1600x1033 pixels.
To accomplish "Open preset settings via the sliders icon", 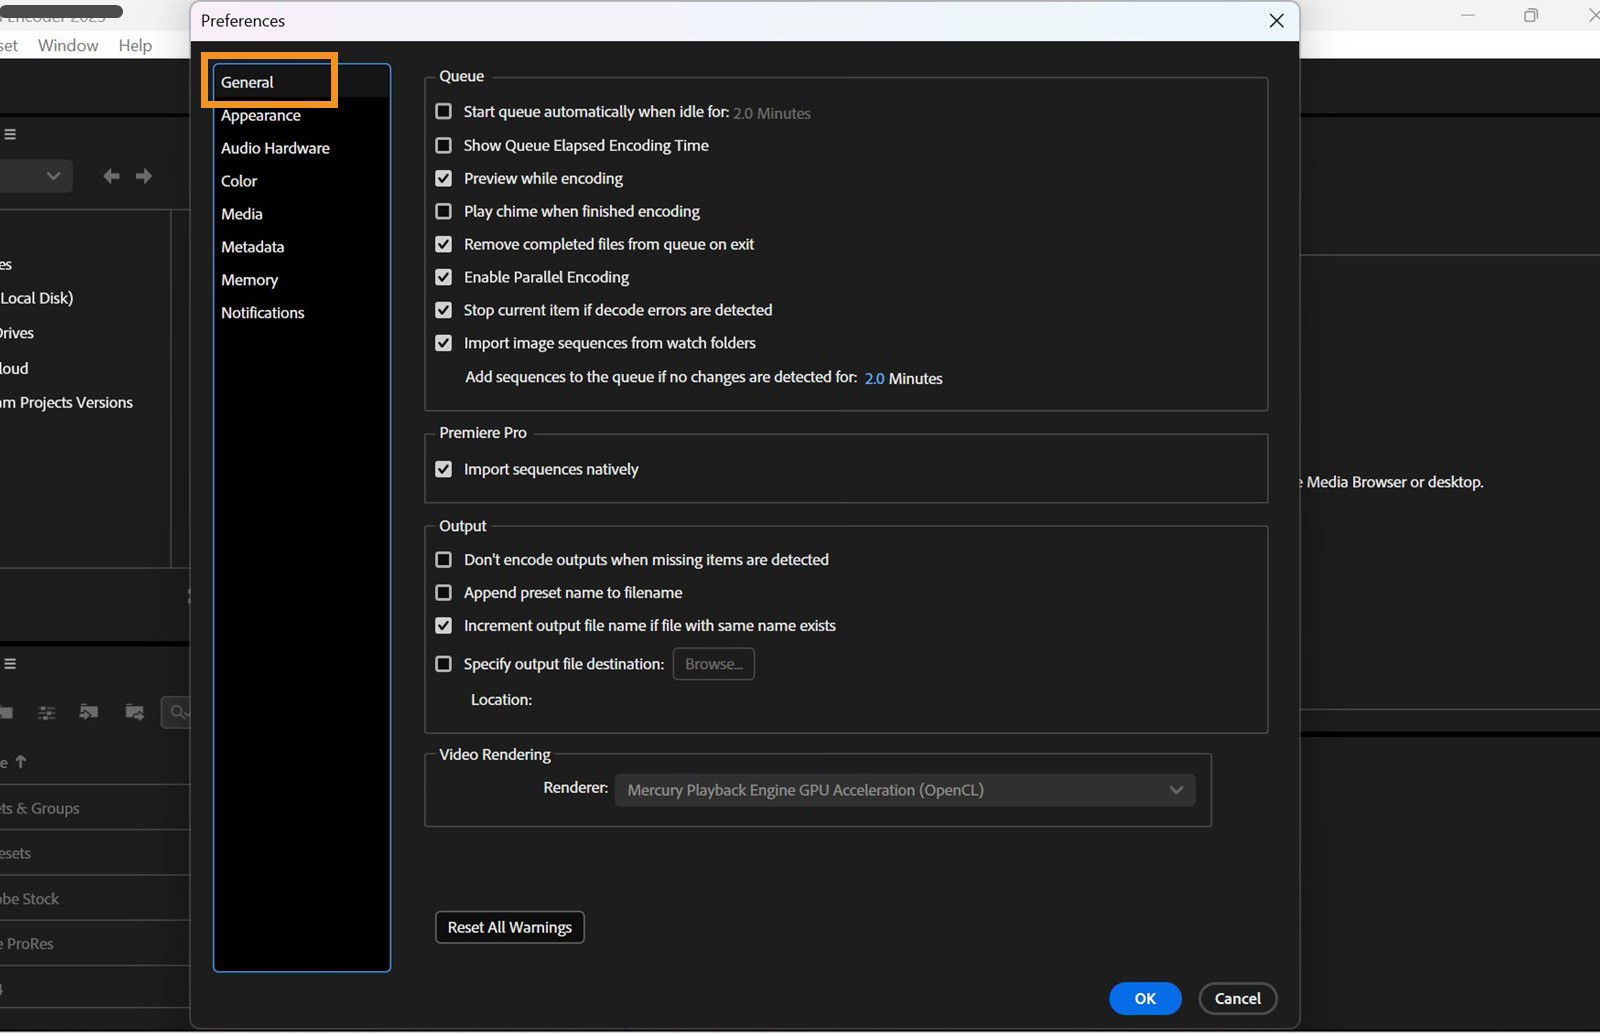I will pos(46,712).
